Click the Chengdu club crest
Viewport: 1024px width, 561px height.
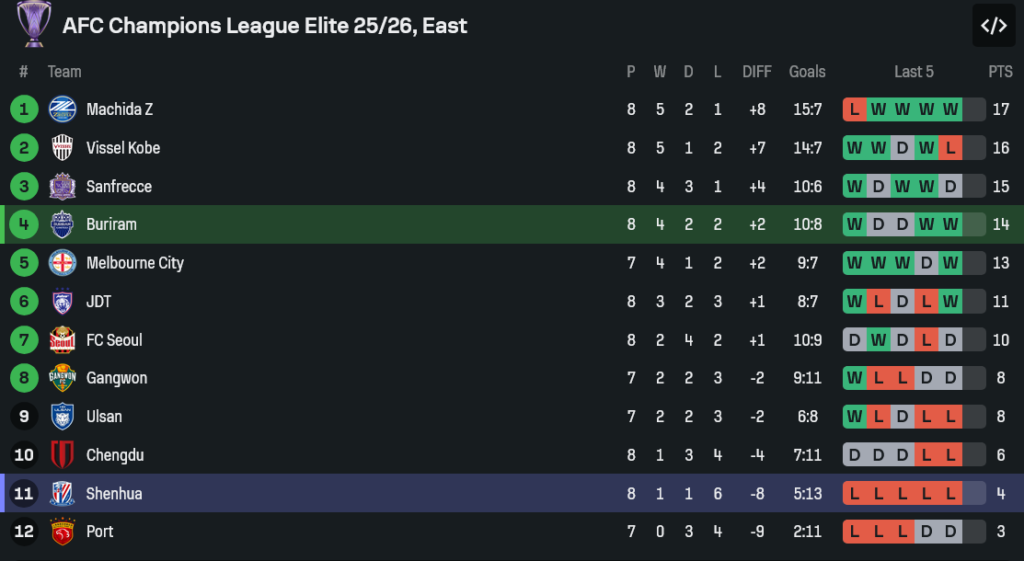[x=62, y=455]
